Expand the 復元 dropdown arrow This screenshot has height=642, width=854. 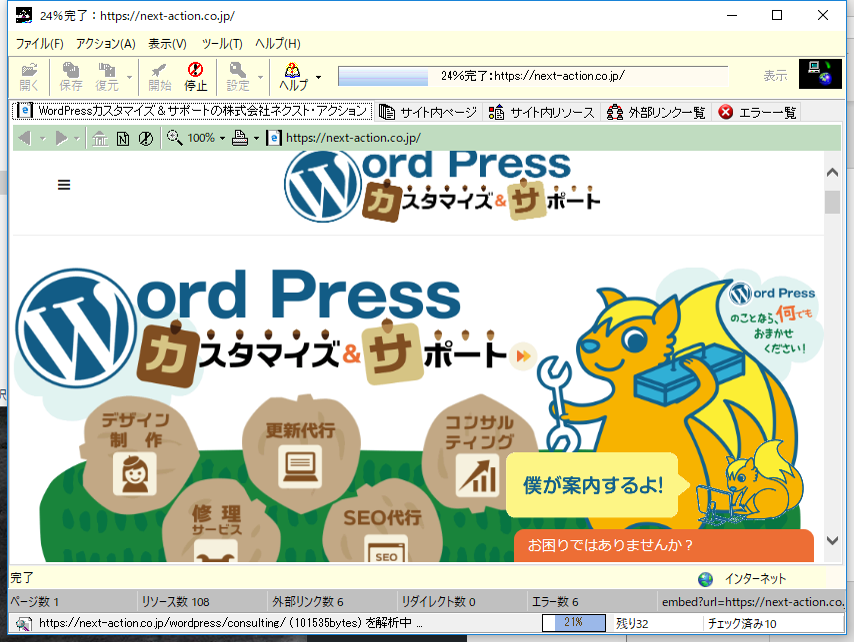coord(129,77)
